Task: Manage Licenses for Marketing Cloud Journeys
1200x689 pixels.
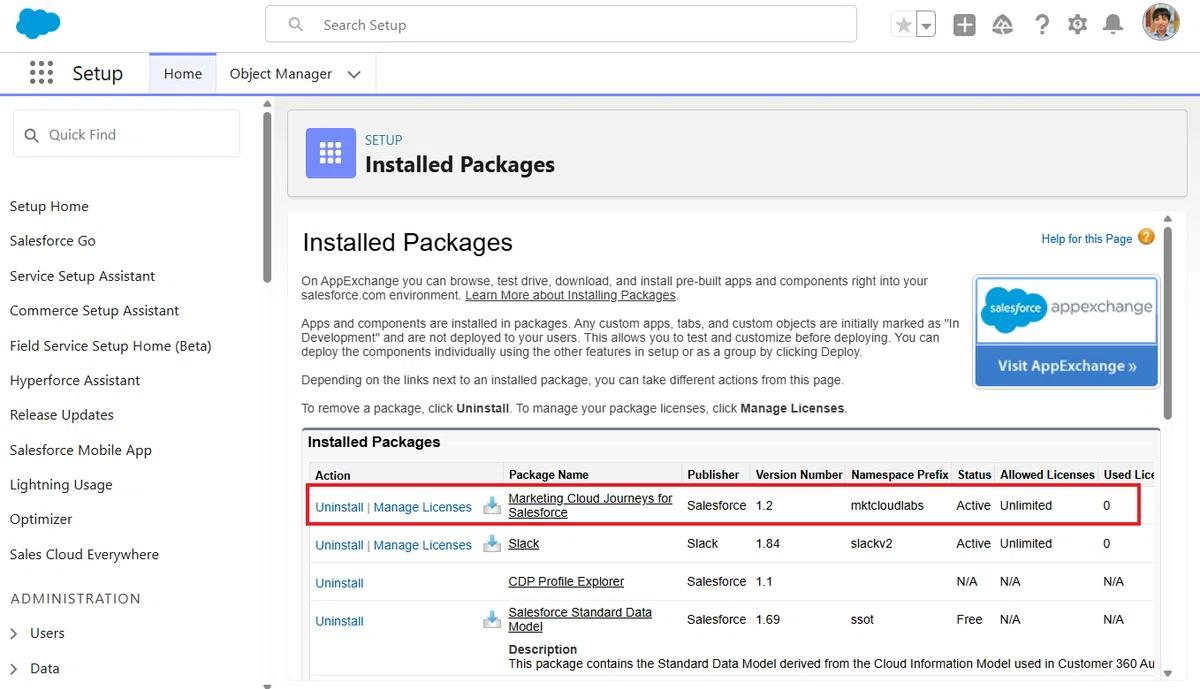Action: 422,507
